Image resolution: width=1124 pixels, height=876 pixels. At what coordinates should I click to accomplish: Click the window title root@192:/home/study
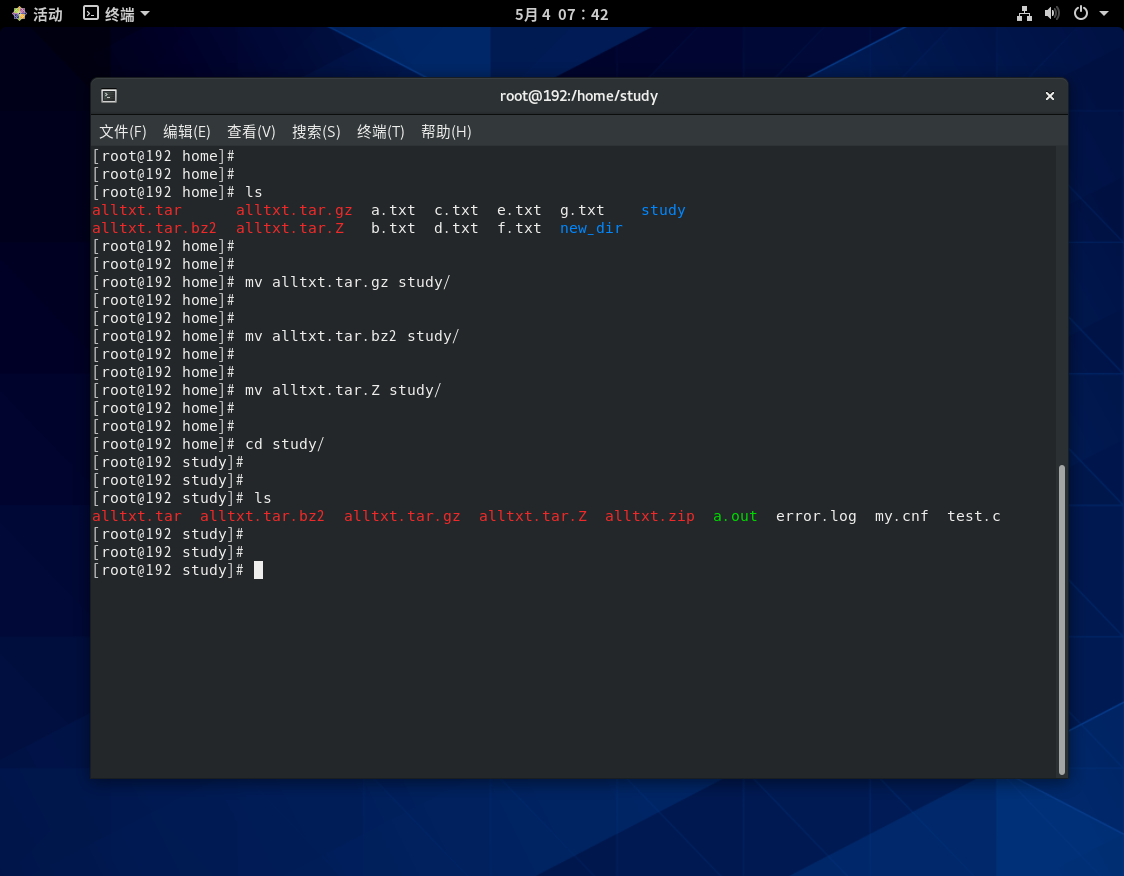tap(578, 96)
